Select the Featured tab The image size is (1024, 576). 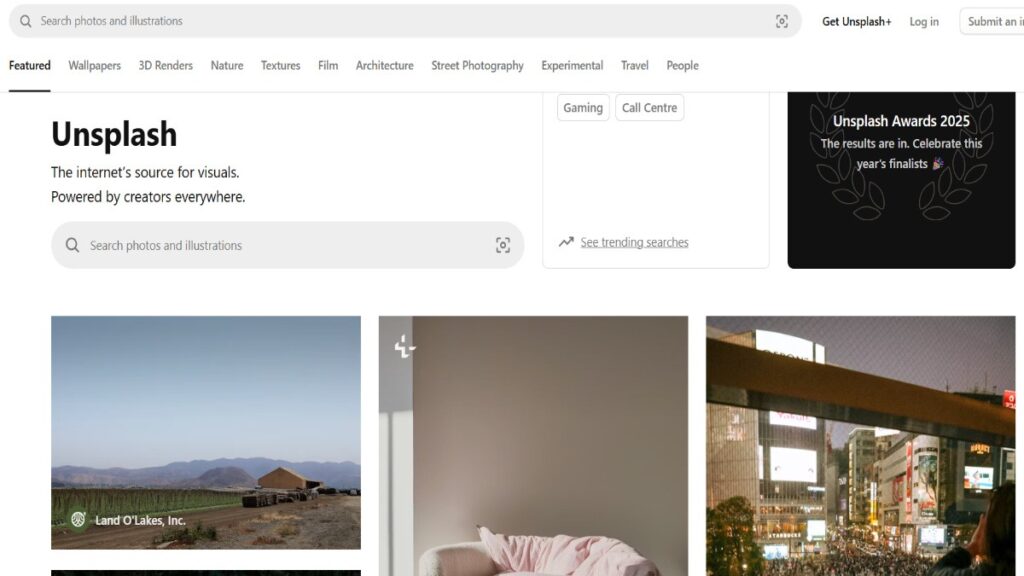30,66
